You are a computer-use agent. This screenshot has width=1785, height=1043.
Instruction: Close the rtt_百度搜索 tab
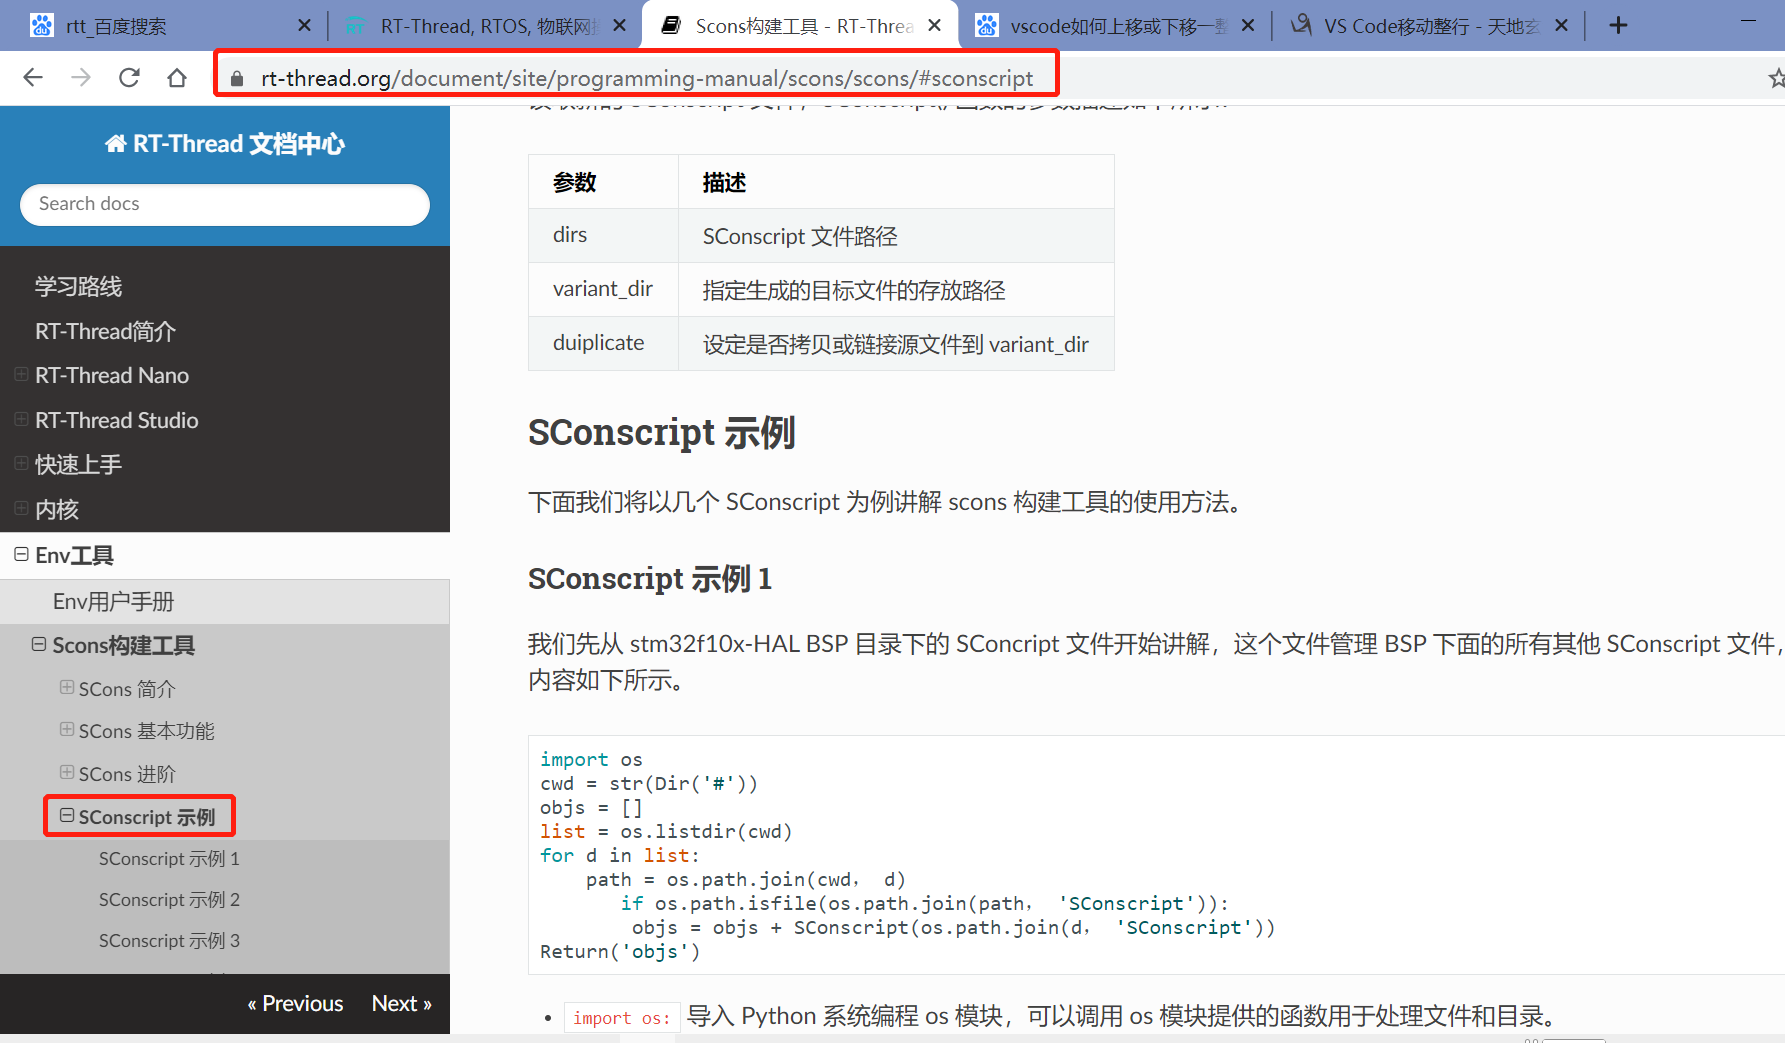tap(305, 26)
